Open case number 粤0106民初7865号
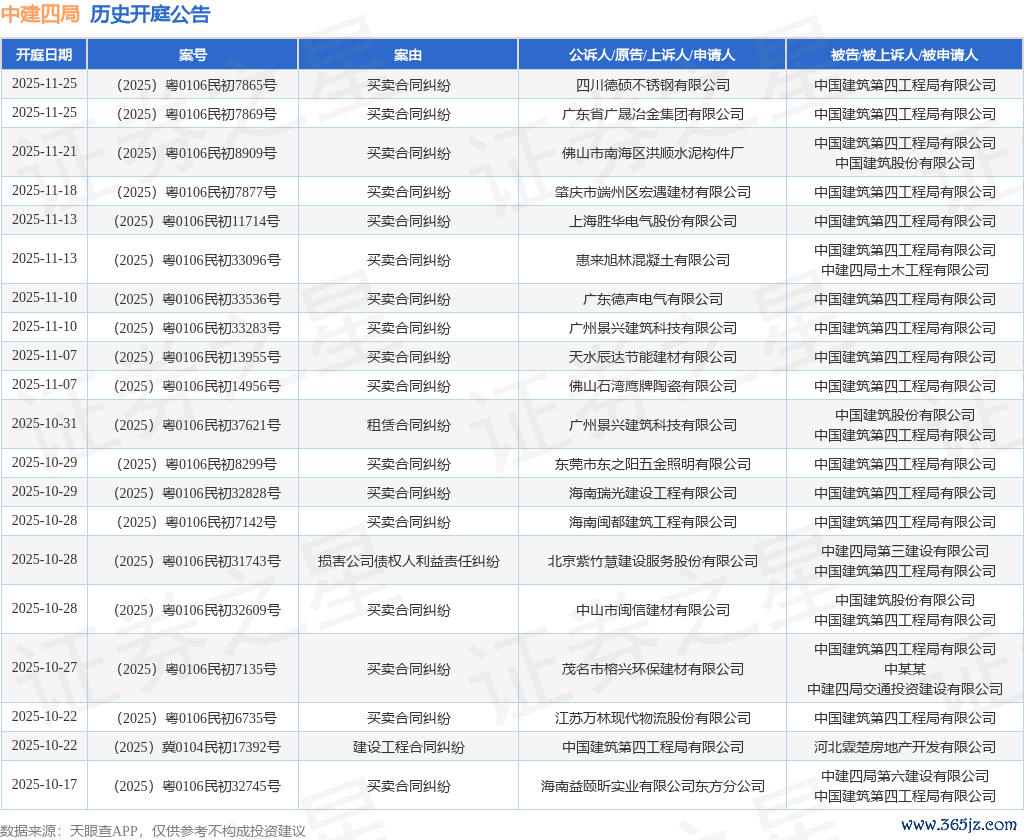The height and width of the screenshot is (840, 1024). (196, 85)
